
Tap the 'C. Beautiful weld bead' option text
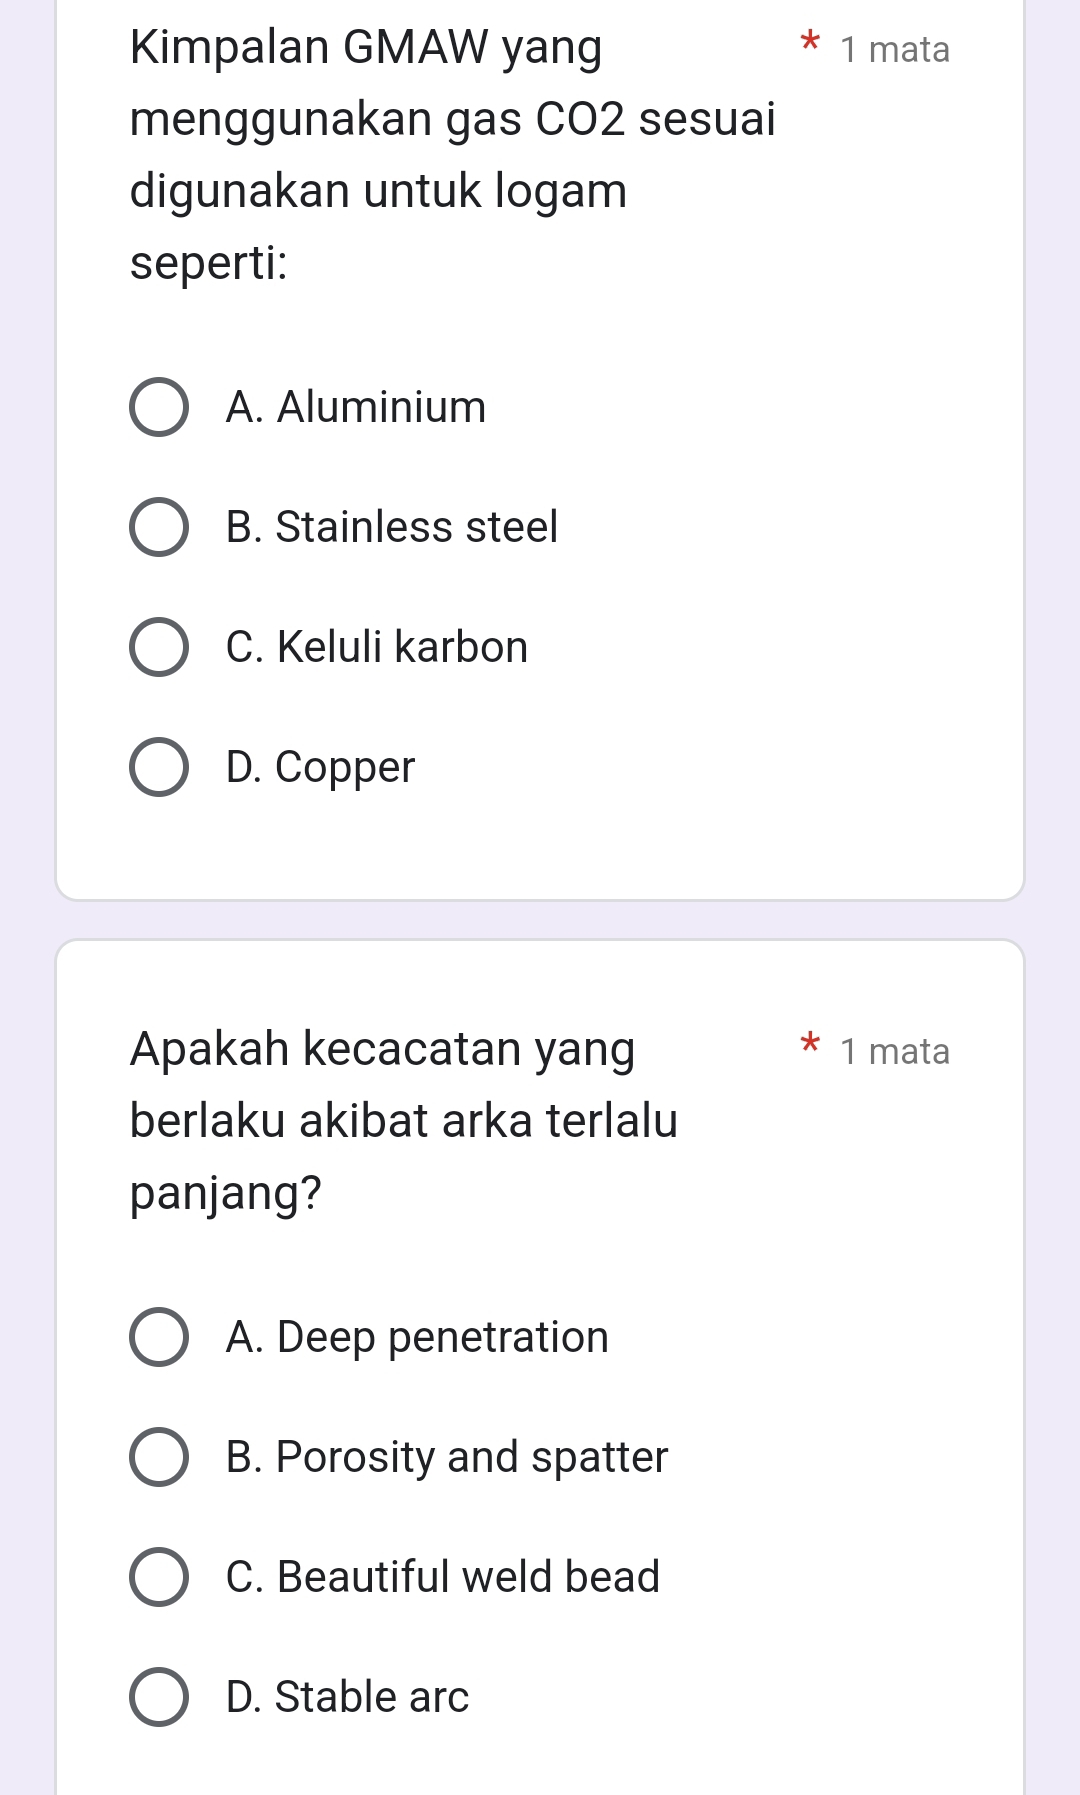(443, 1577)
